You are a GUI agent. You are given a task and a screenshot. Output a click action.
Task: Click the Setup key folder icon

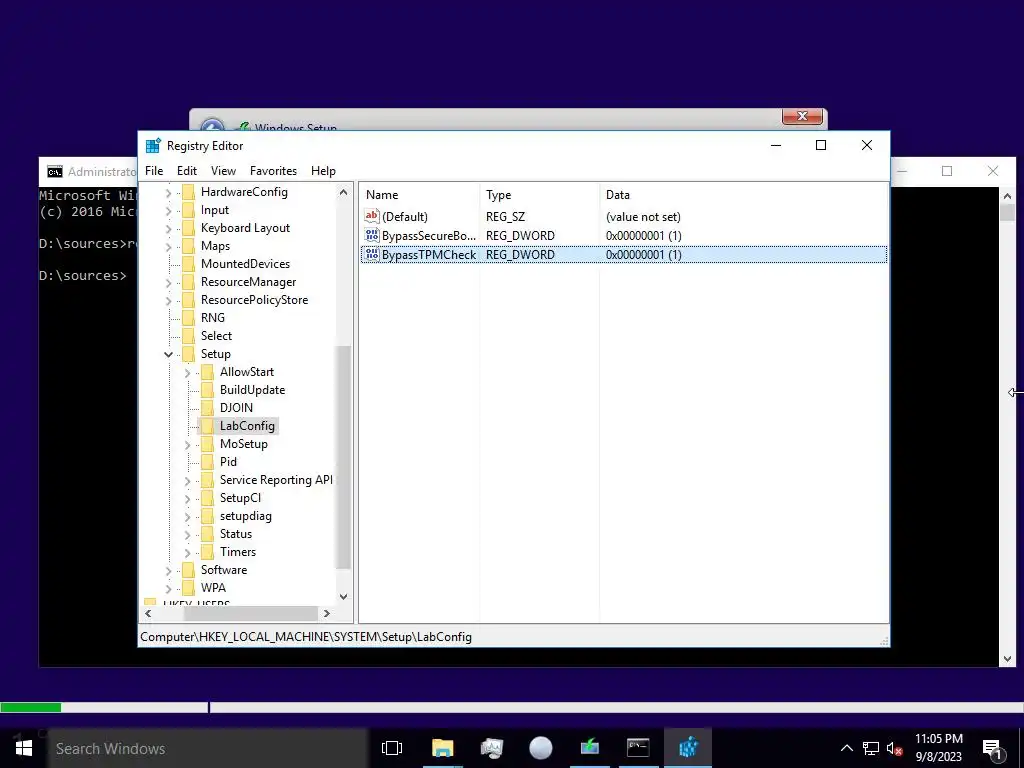point(189,354)
